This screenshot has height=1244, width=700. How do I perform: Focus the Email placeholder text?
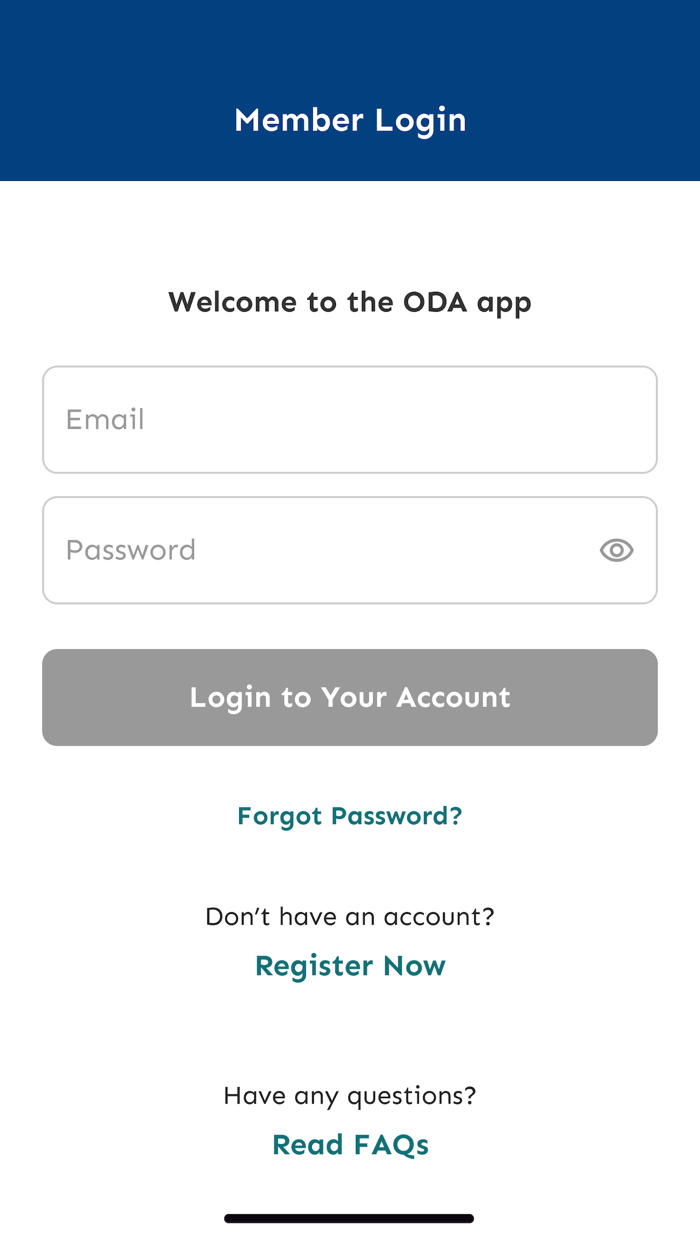coord(105,419)
